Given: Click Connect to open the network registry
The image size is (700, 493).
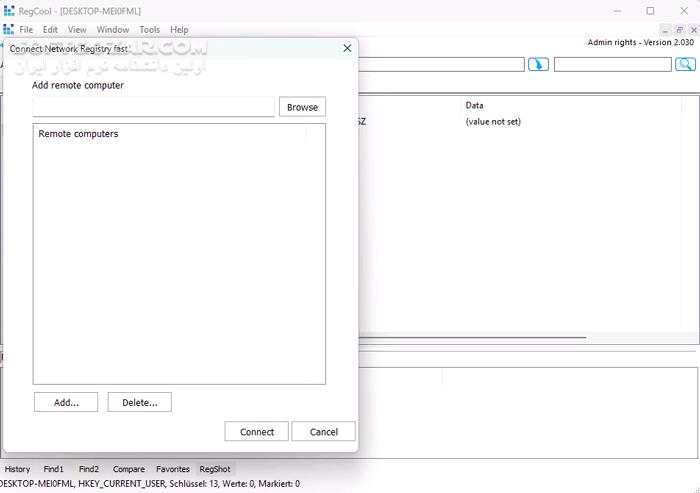Looking at the screenshot, I should (x=257, y=432).
